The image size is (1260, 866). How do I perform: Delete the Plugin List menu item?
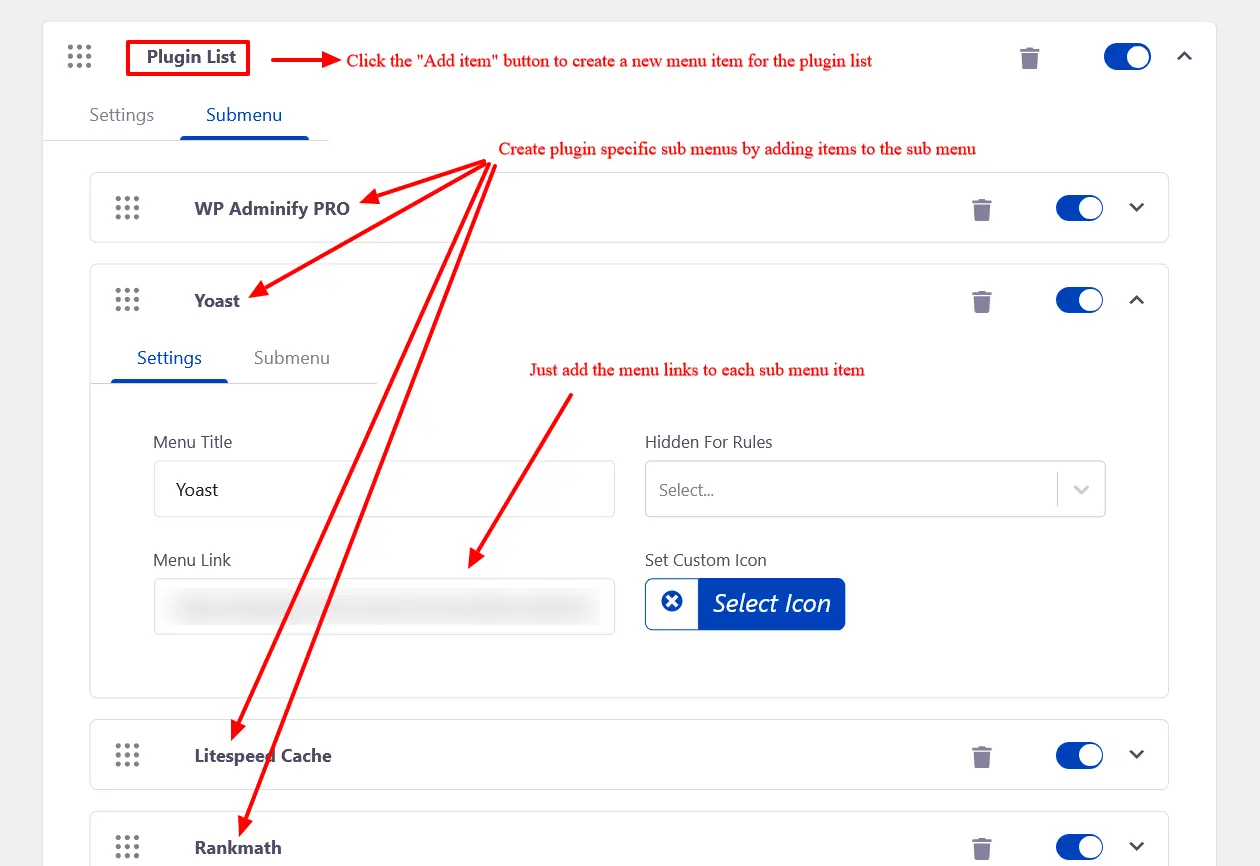click(1030, 58)
